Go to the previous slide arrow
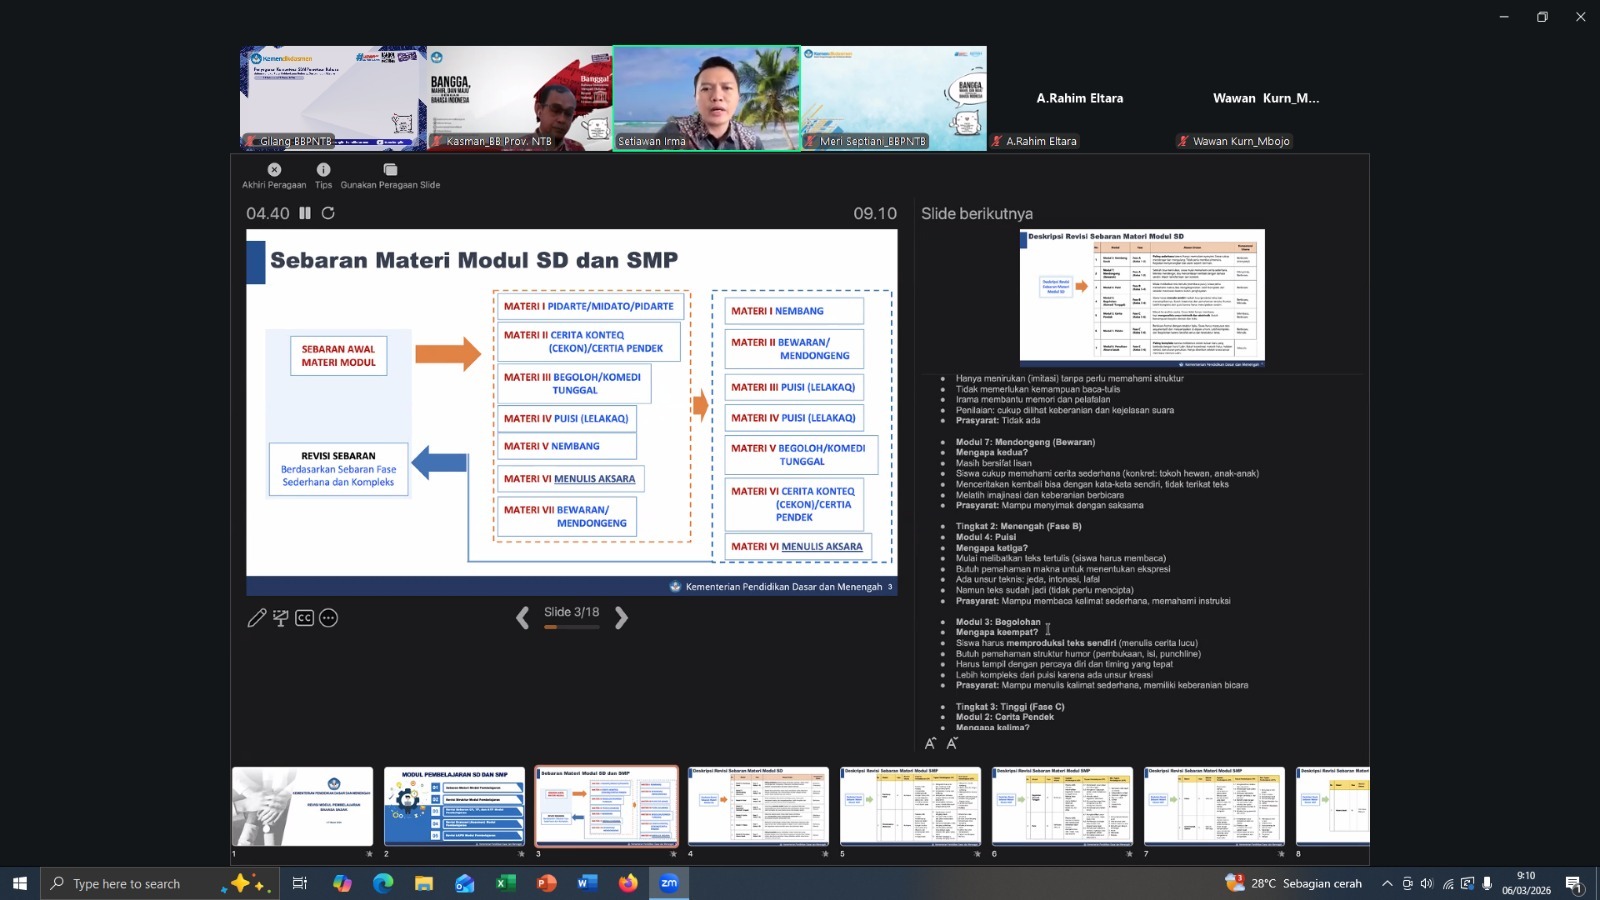The width and height of the screenshot is (1600, 900). click(x=522, y=618)
